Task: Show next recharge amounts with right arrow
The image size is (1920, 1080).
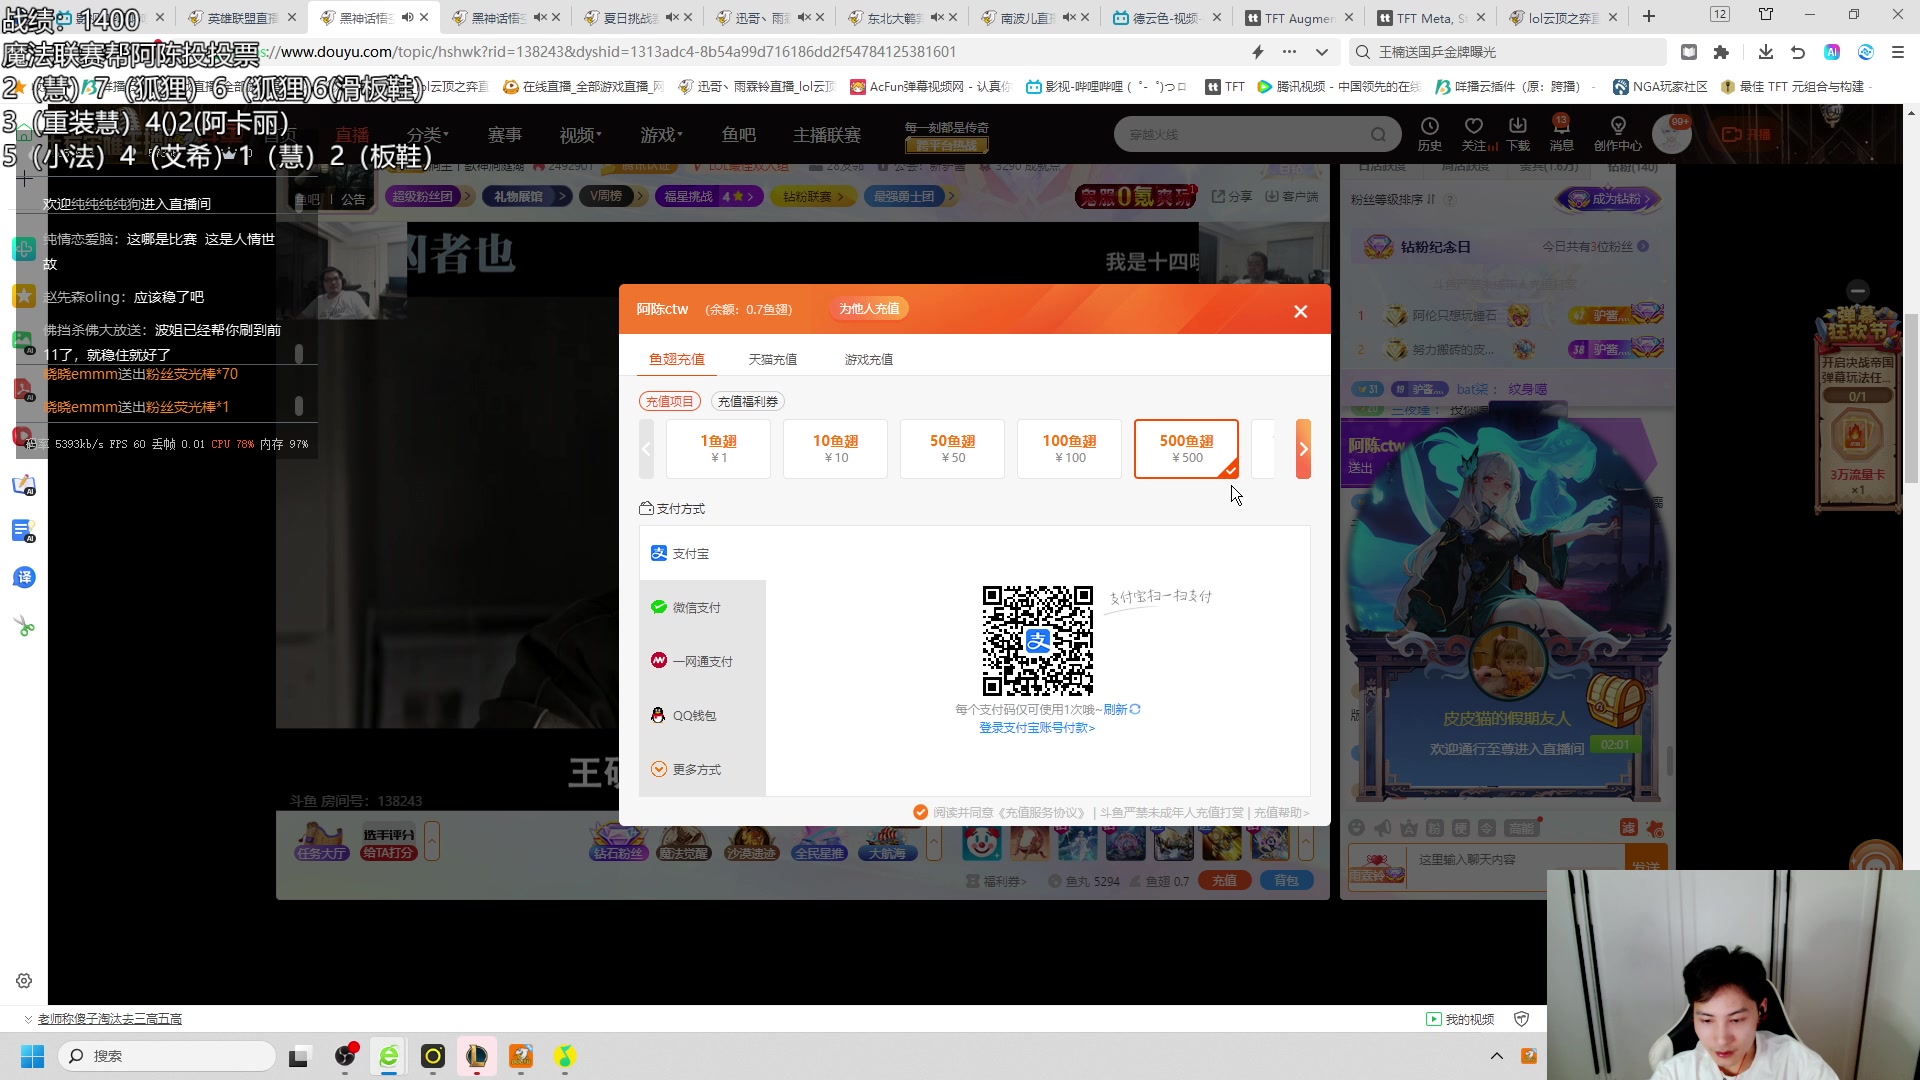Action: click(x=1303, y=449)
